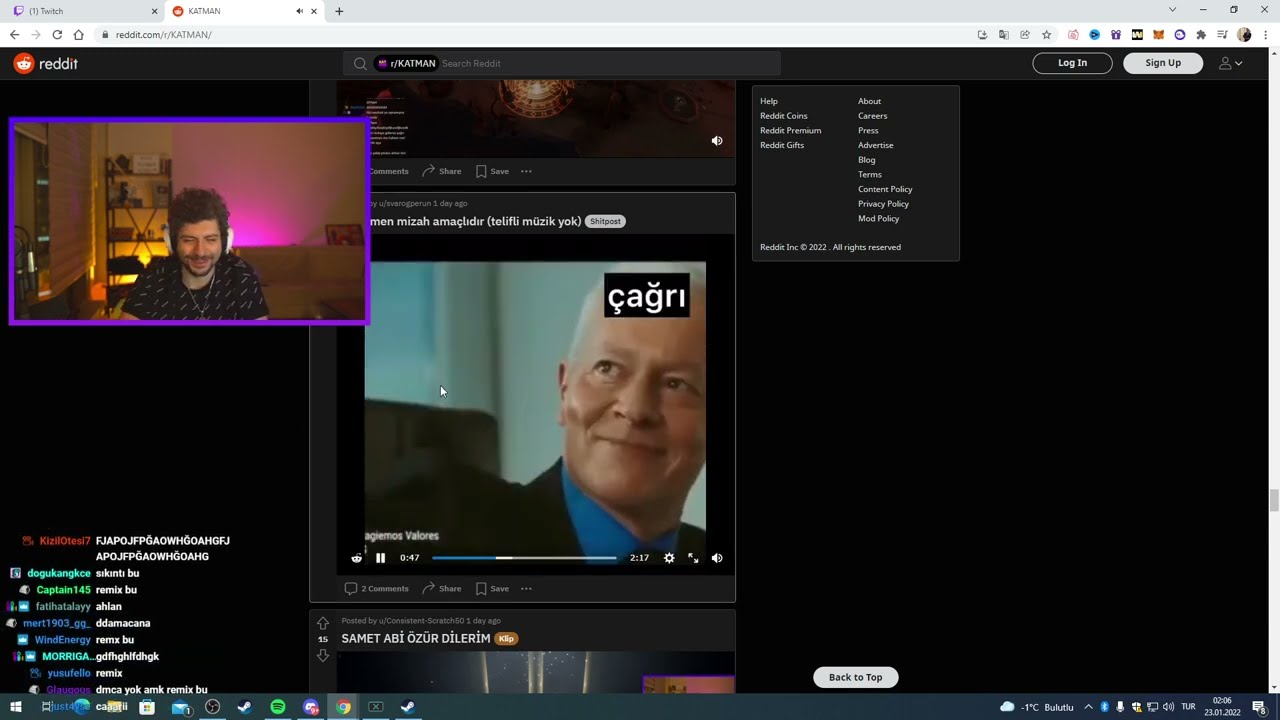Click the r/KATMAN search scope chip
The height and width of the screenshot is (720, 1280).
(407, 63)
